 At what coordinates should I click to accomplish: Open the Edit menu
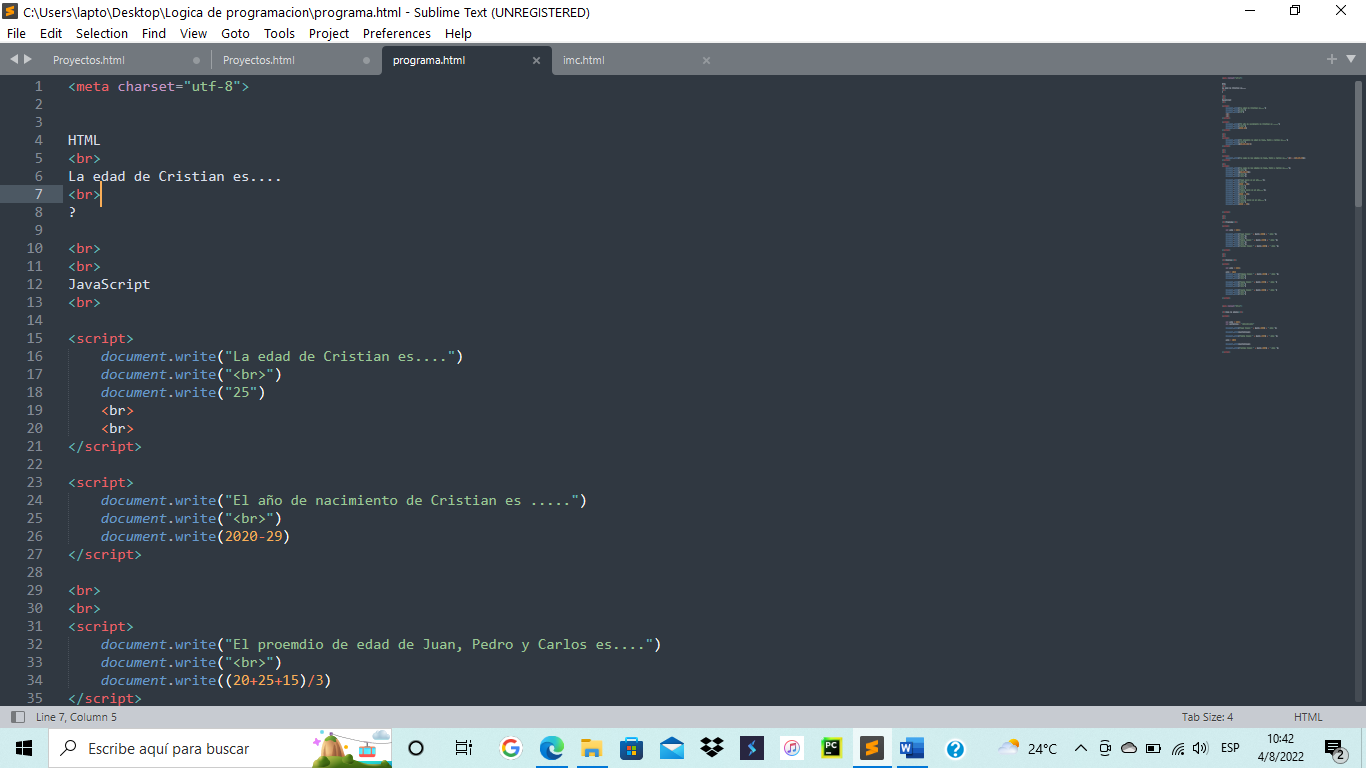click(x=51, y=33)
